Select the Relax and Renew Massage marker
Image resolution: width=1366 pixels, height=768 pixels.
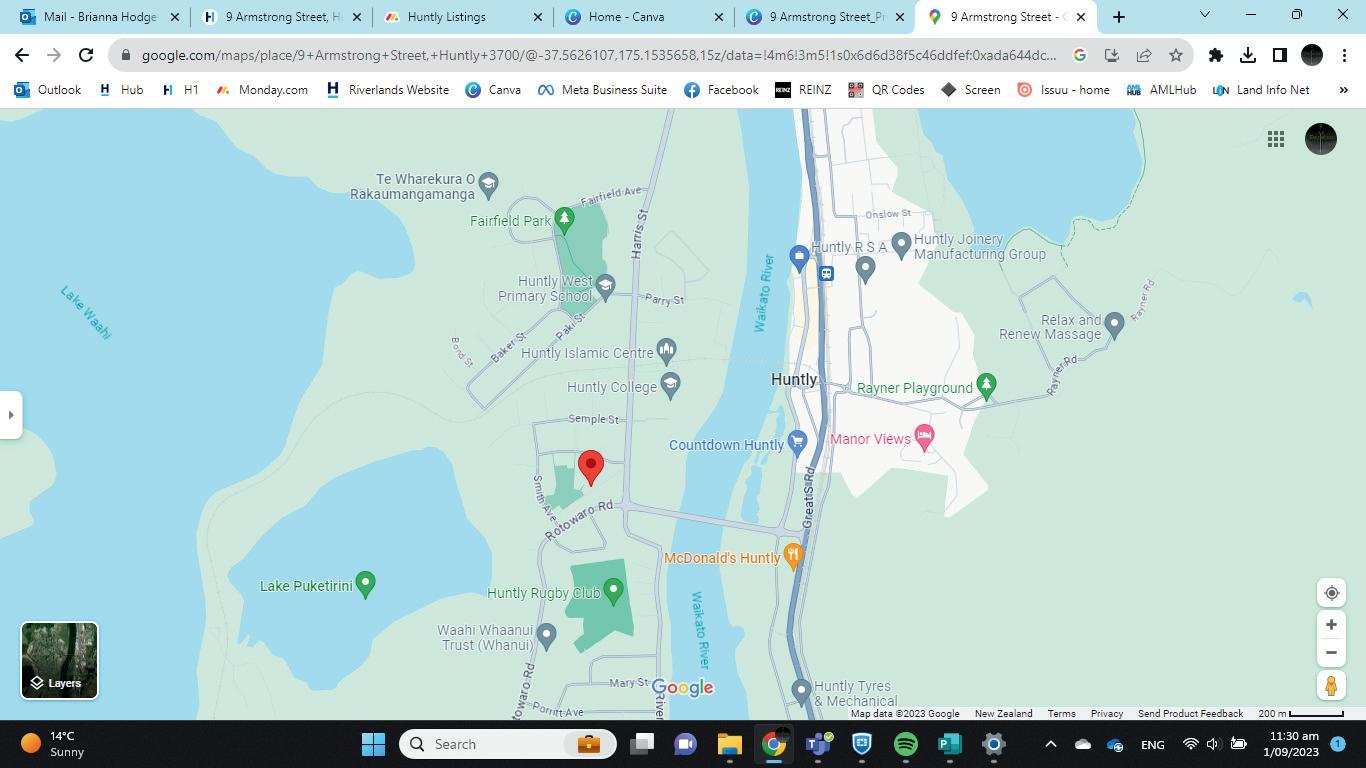[1114, 326]
